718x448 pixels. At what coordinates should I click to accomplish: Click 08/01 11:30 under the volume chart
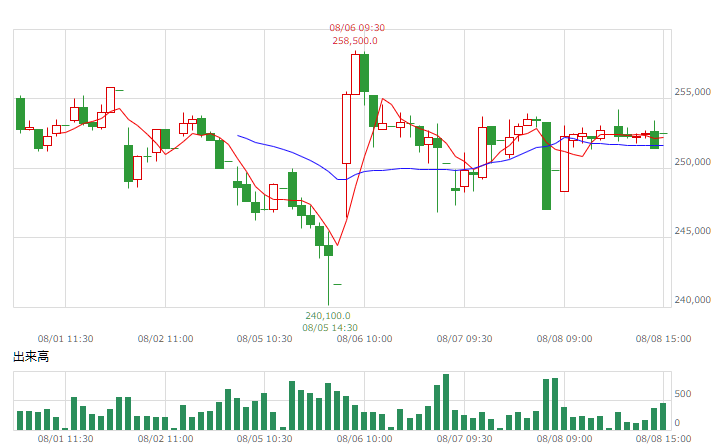[65, 439]
